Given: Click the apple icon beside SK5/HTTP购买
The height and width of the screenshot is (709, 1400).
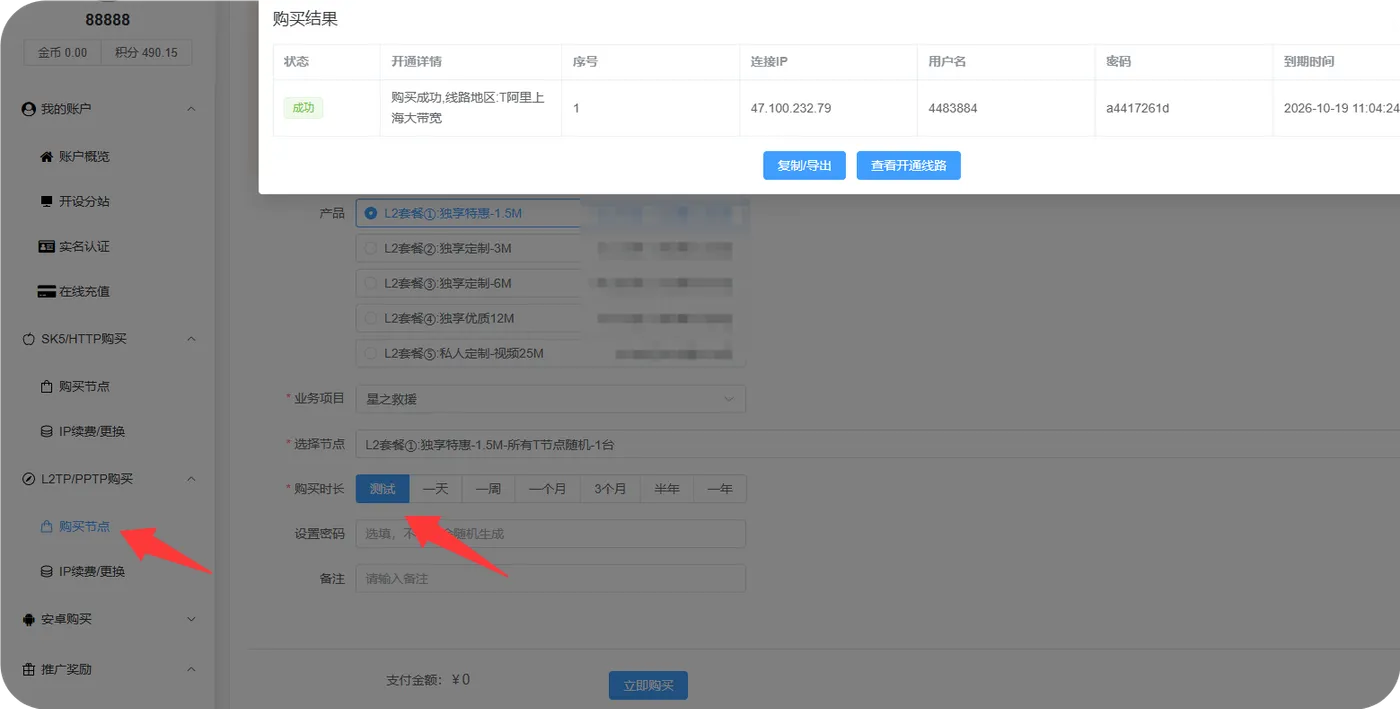Looking at the screenshot, I should (28, 339).
